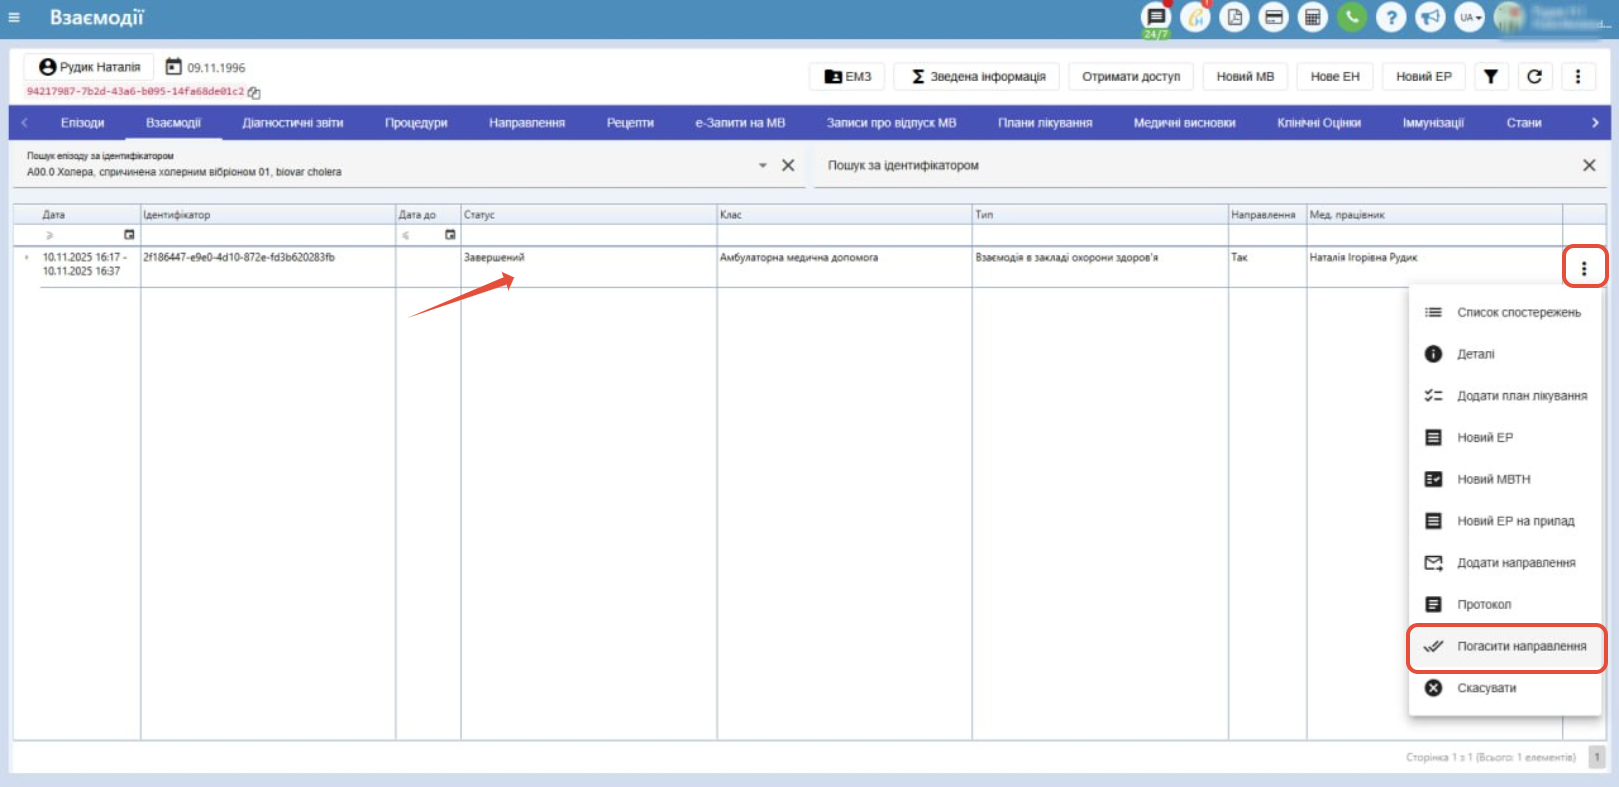Select Додати план лікування menu item
Image resolution: width=1619 pixels, height=787 pixels.
(1506, 396)
